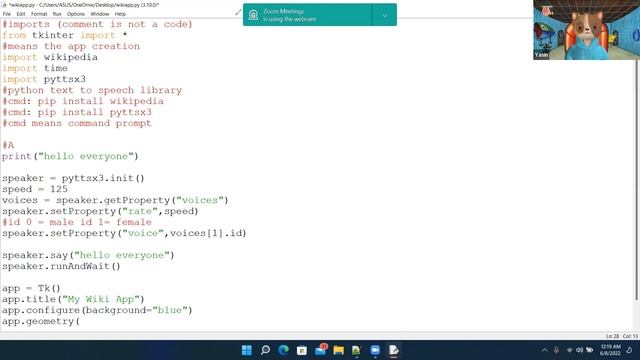Click the comment '#python text to speech library'
Screen dimensions: 640x360
point(92,90)
